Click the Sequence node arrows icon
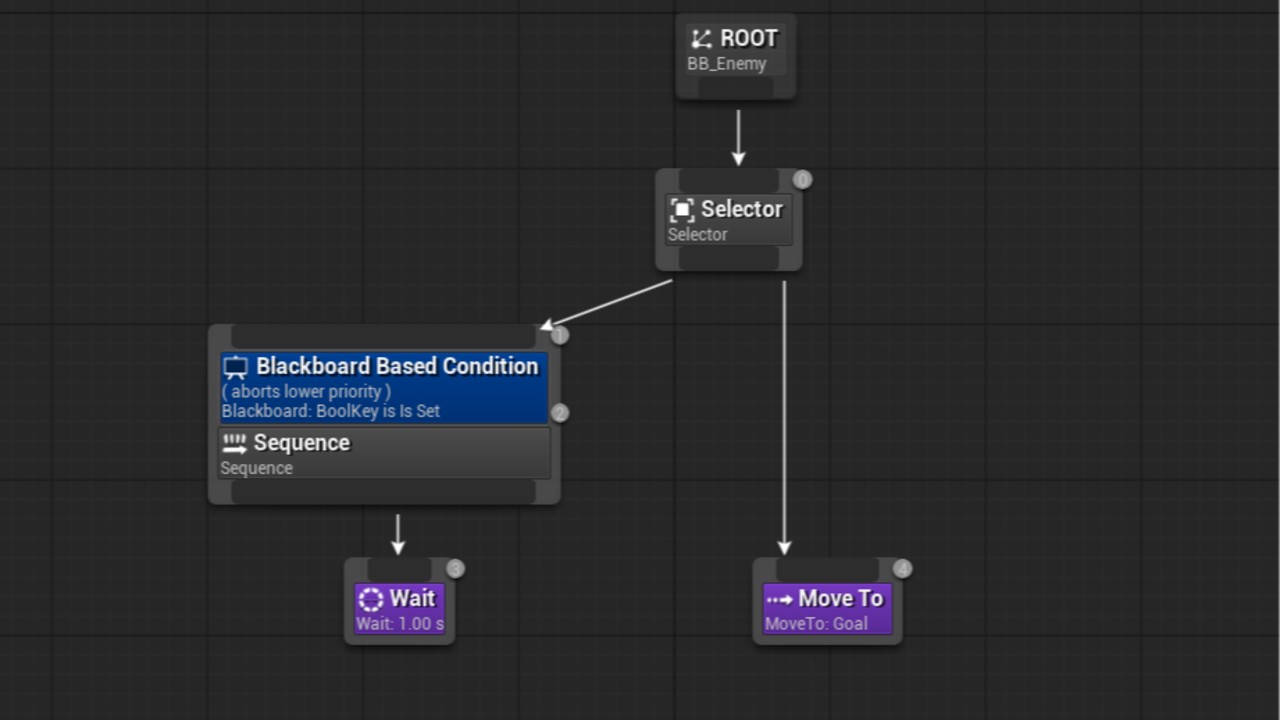1280x720 pixels. 235,443
